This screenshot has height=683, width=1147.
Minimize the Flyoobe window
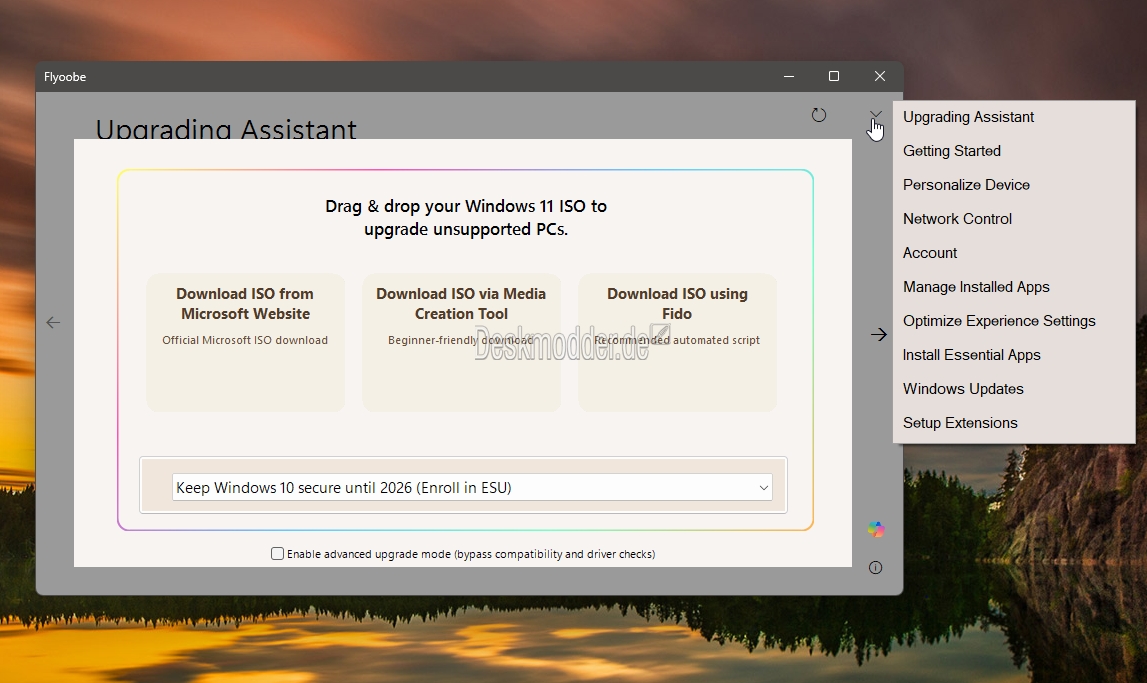[789, 76]
